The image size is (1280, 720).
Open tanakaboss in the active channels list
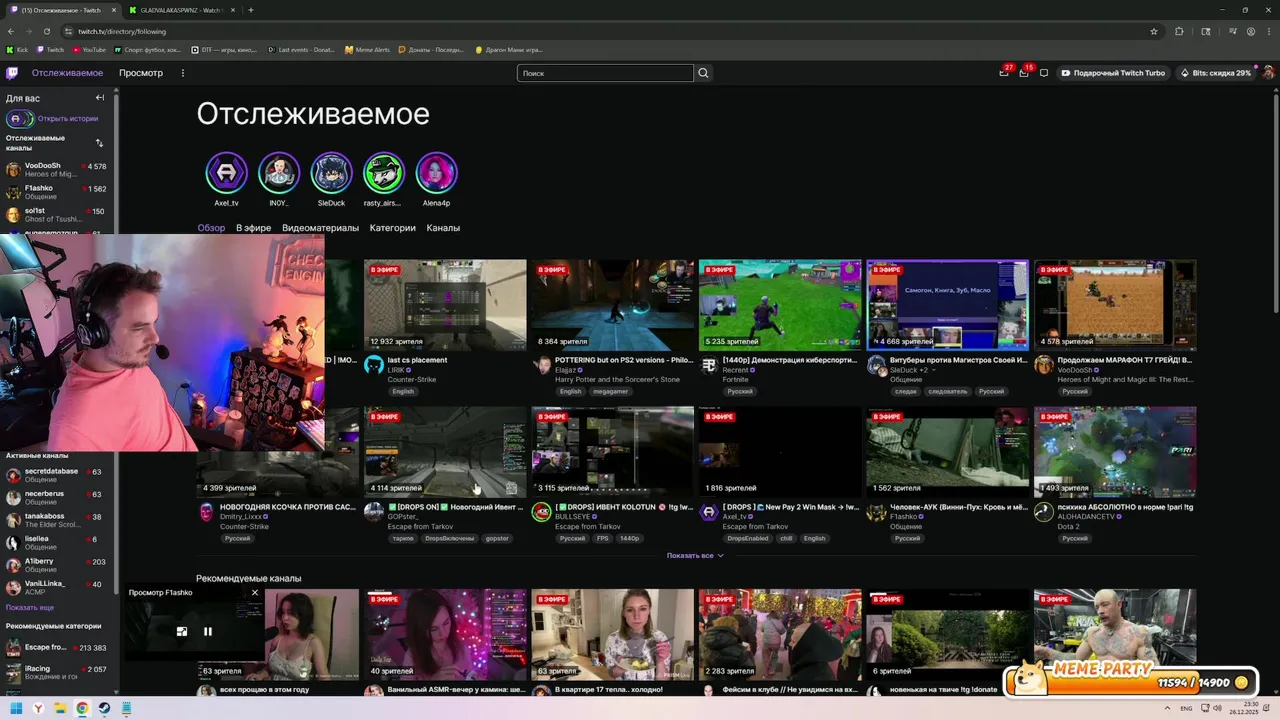coord(58,520)
